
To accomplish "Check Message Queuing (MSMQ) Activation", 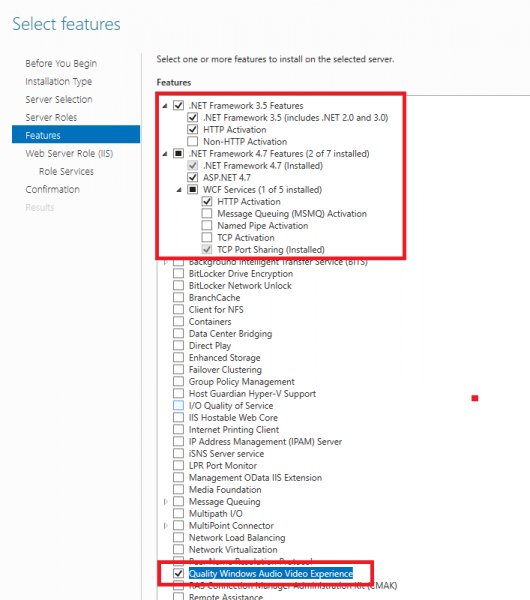I will pos(207,213).
